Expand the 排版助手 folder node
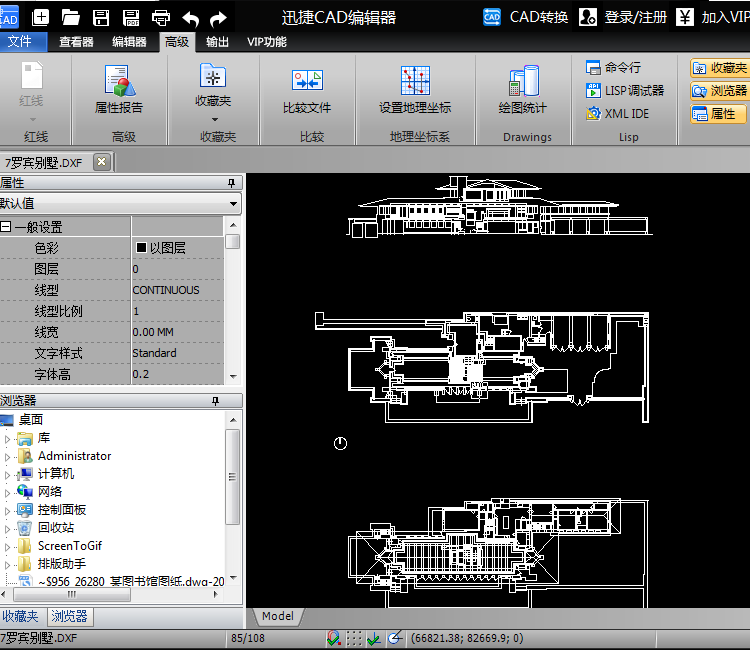 [7, 565]
